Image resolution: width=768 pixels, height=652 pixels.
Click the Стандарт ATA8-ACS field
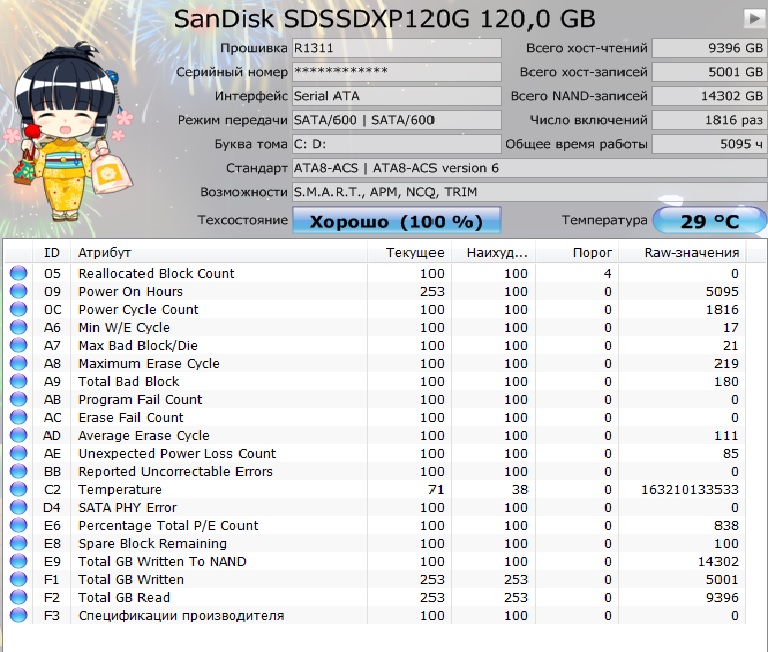tap(530, 168)
